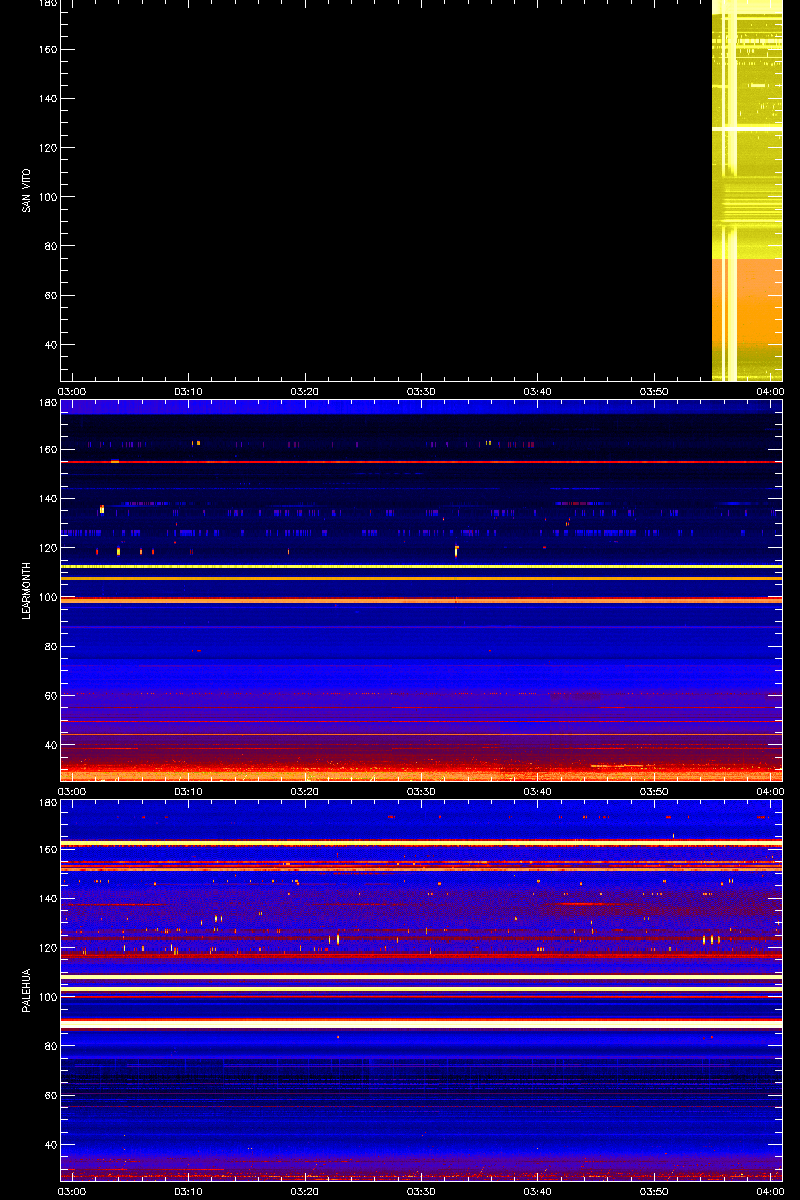Pick the 03:30 time tick under Palehua
The width and height of the screenshot is (800, 1200).
click(421, 1191)
